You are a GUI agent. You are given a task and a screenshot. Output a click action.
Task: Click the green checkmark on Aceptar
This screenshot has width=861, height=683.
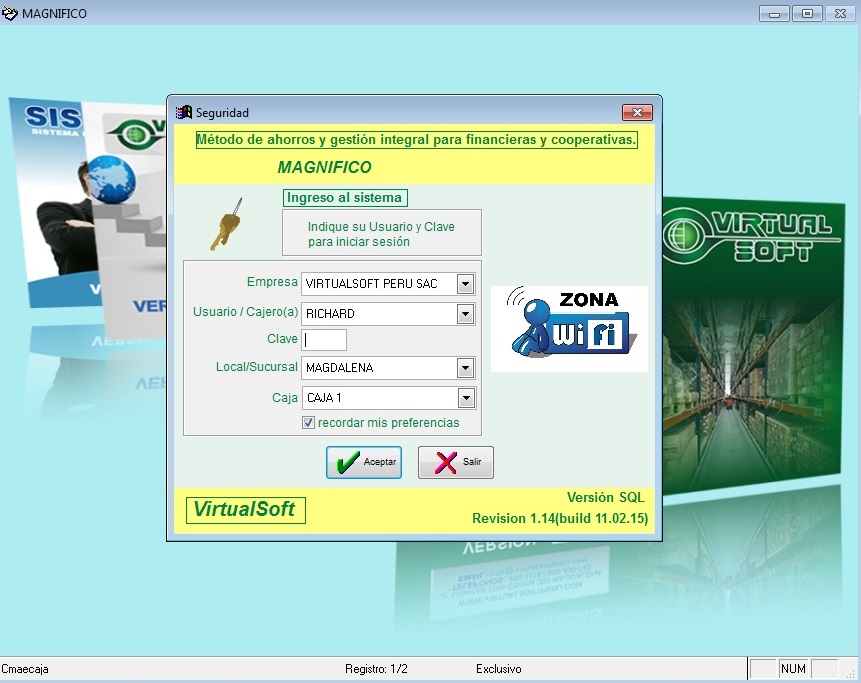click(x=348, y=462)
